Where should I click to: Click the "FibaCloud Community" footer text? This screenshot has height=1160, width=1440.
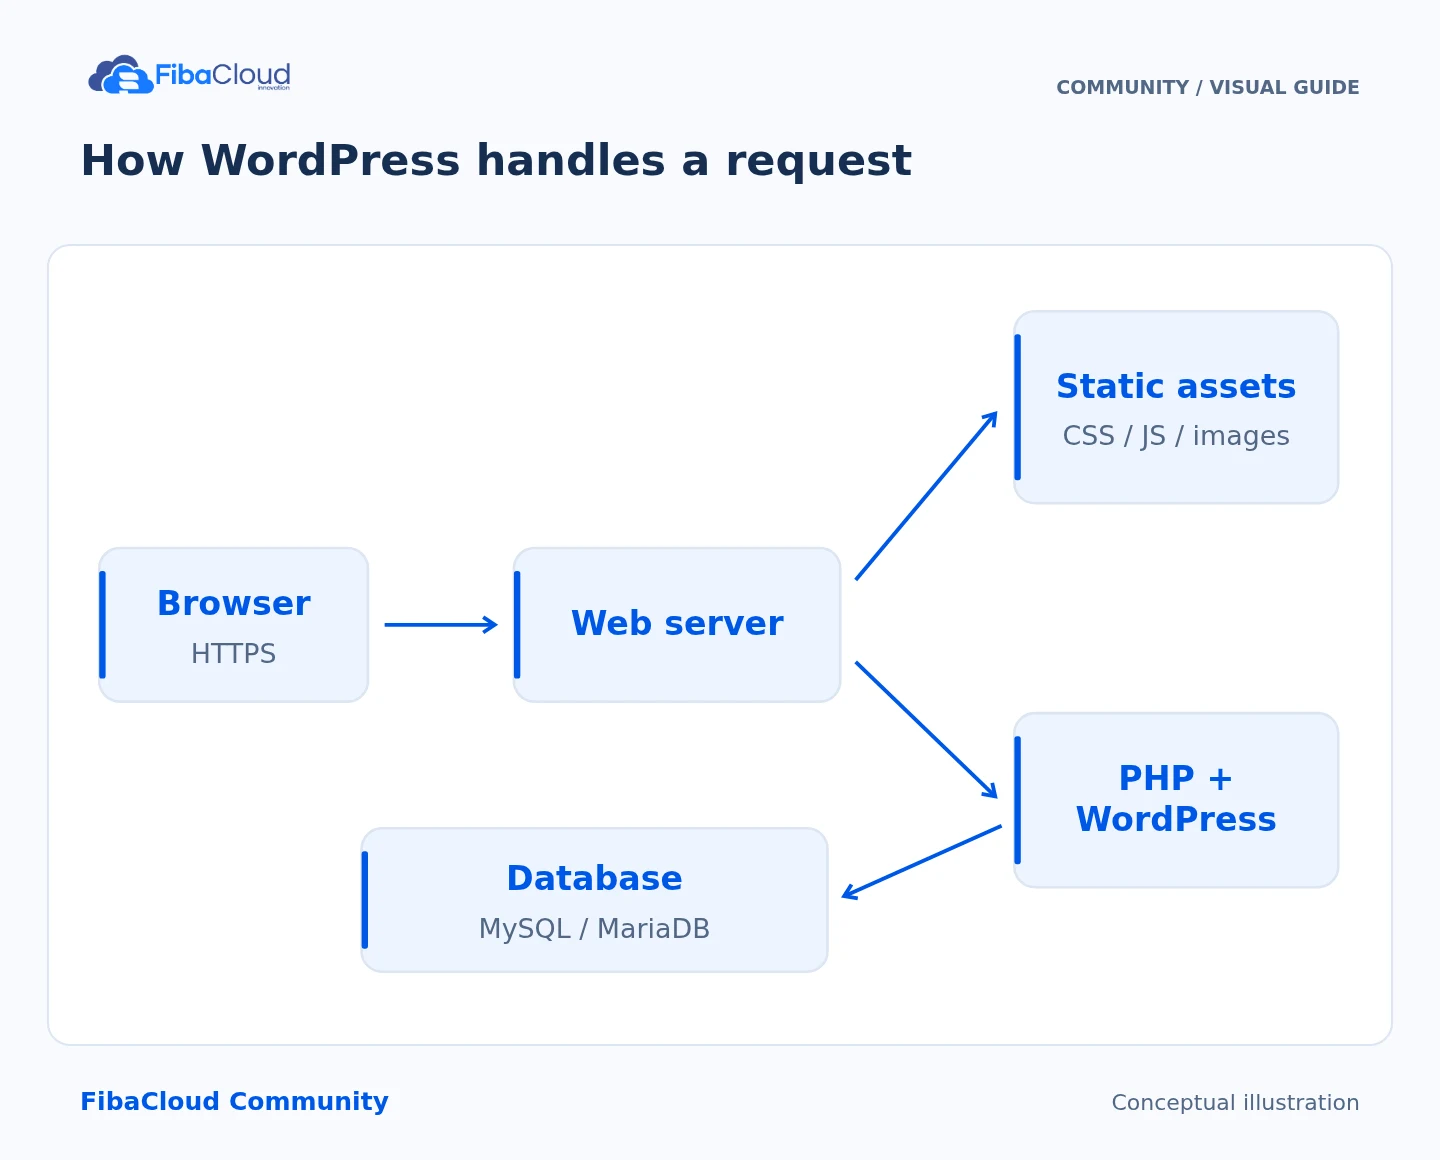[234, 1102]
